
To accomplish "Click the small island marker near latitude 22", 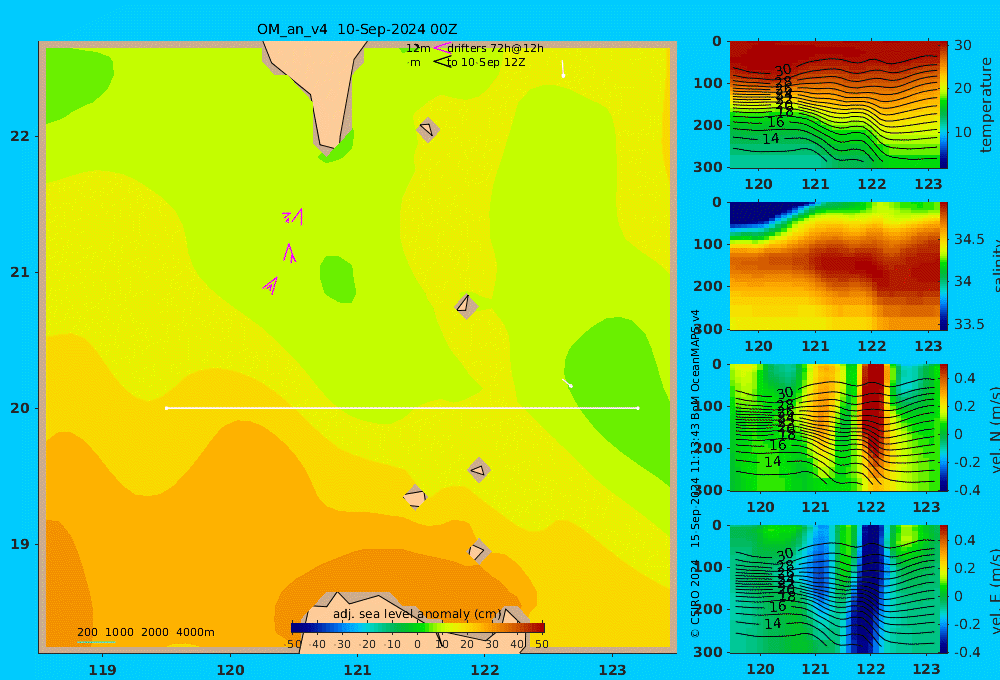I will 428,129.
